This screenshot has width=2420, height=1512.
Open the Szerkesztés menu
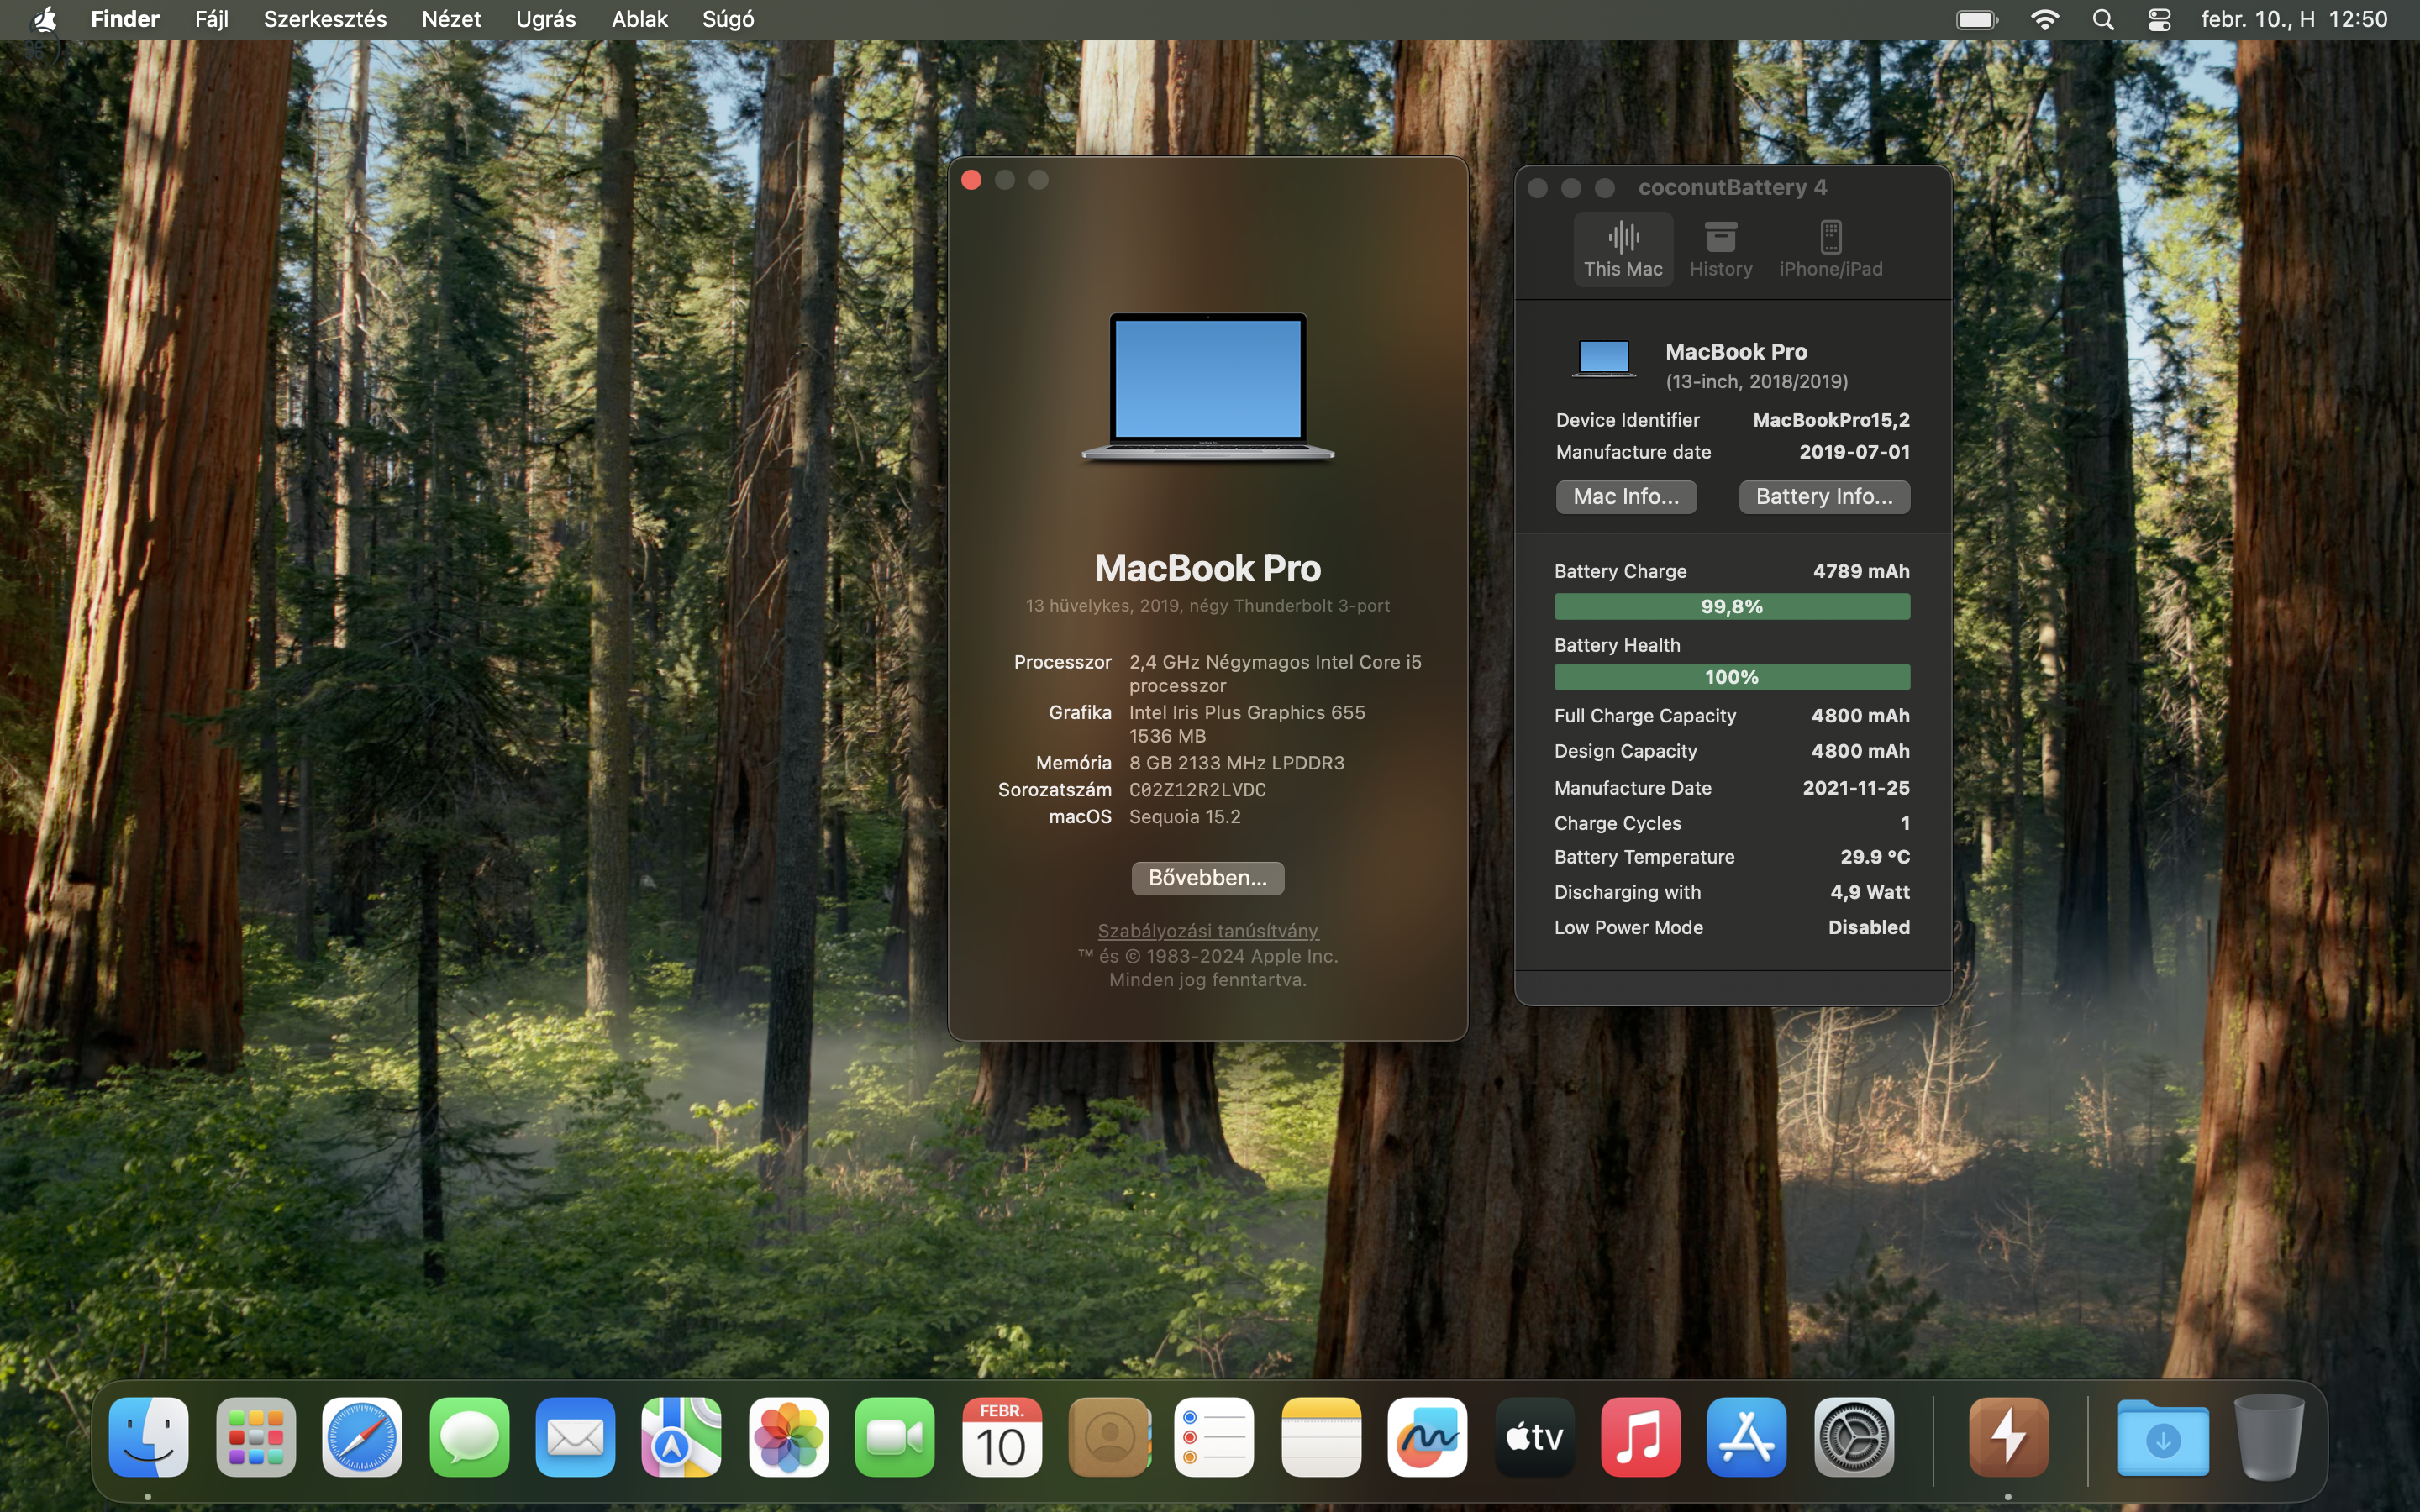[325, 19]
